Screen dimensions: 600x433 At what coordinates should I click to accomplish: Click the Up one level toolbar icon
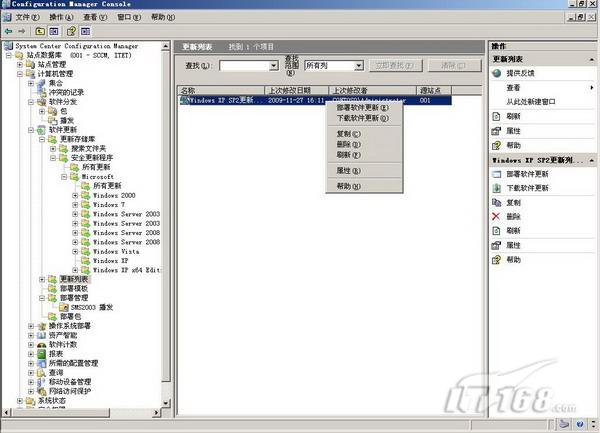point(40,31)
